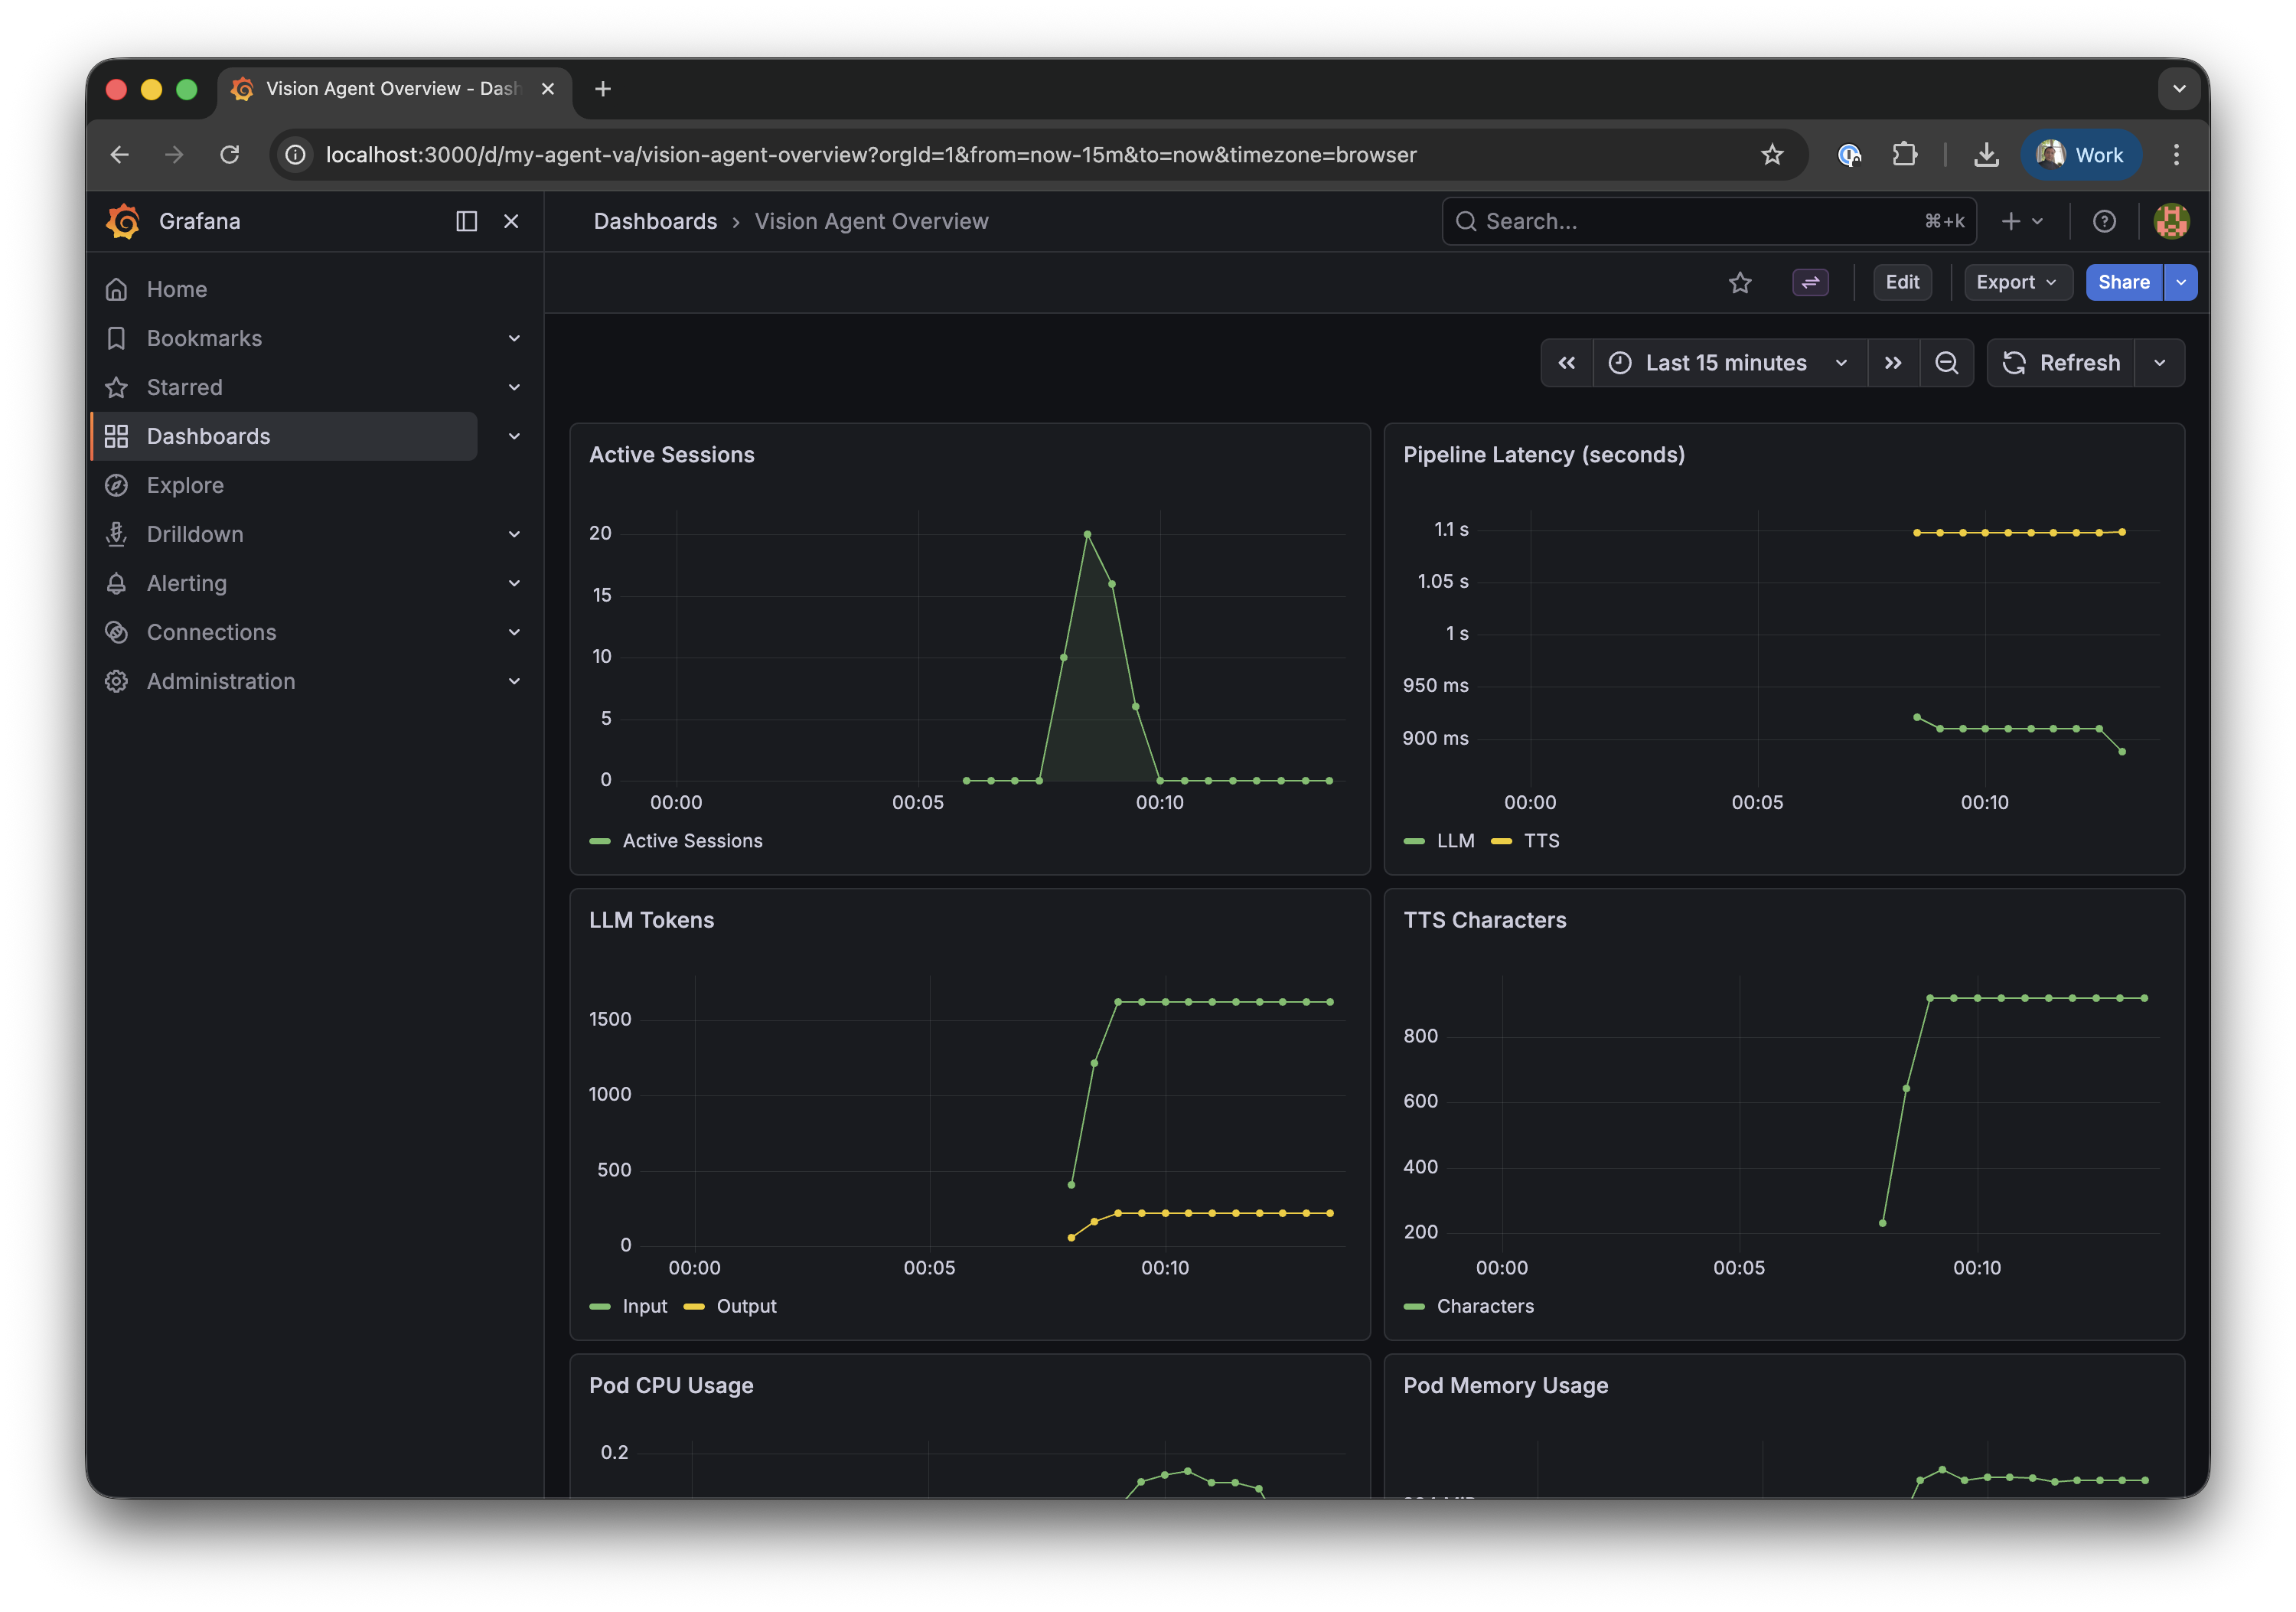The image size is (2296, 1612).
Task: Open the help question mark icon
Action: [2104, 221]
